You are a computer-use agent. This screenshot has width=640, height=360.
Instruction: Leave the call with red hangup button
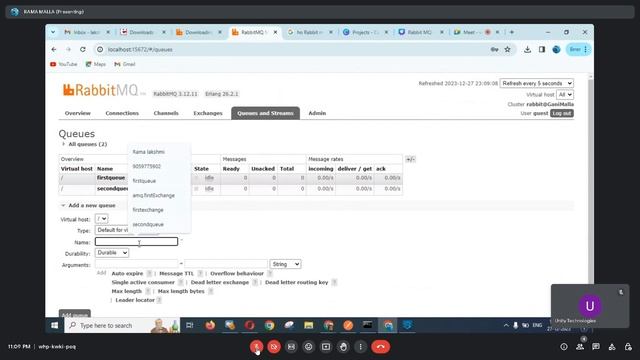click(380, 347)
